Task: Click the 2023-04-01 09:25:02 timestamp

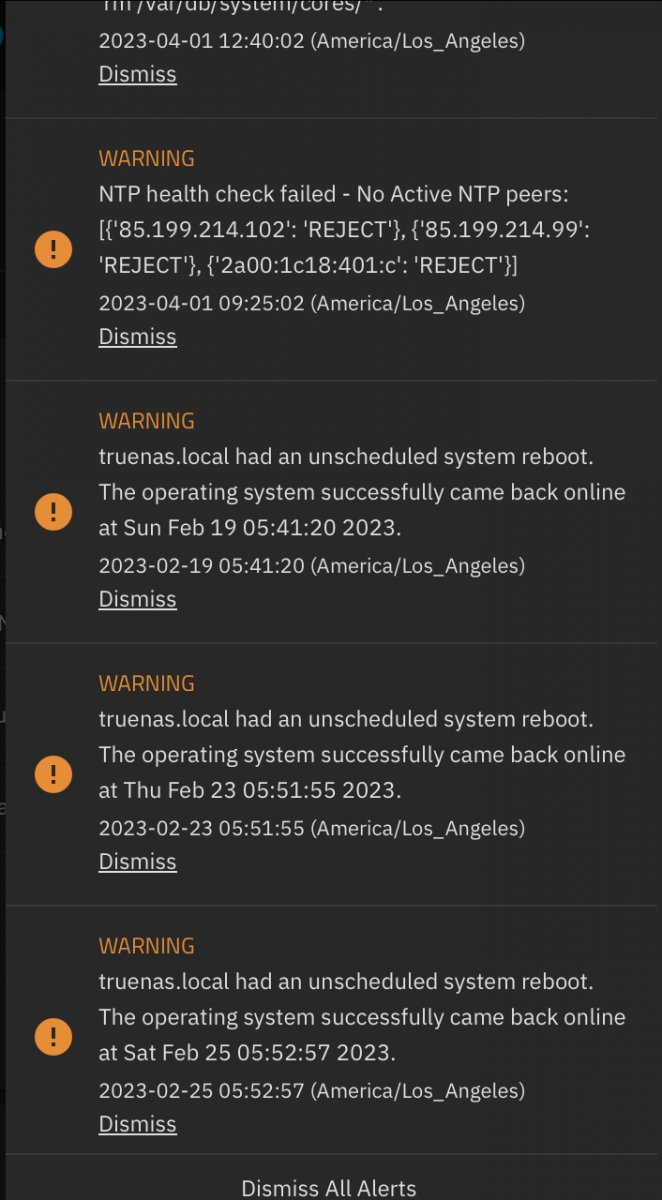Action: click(x=311, y=303)
